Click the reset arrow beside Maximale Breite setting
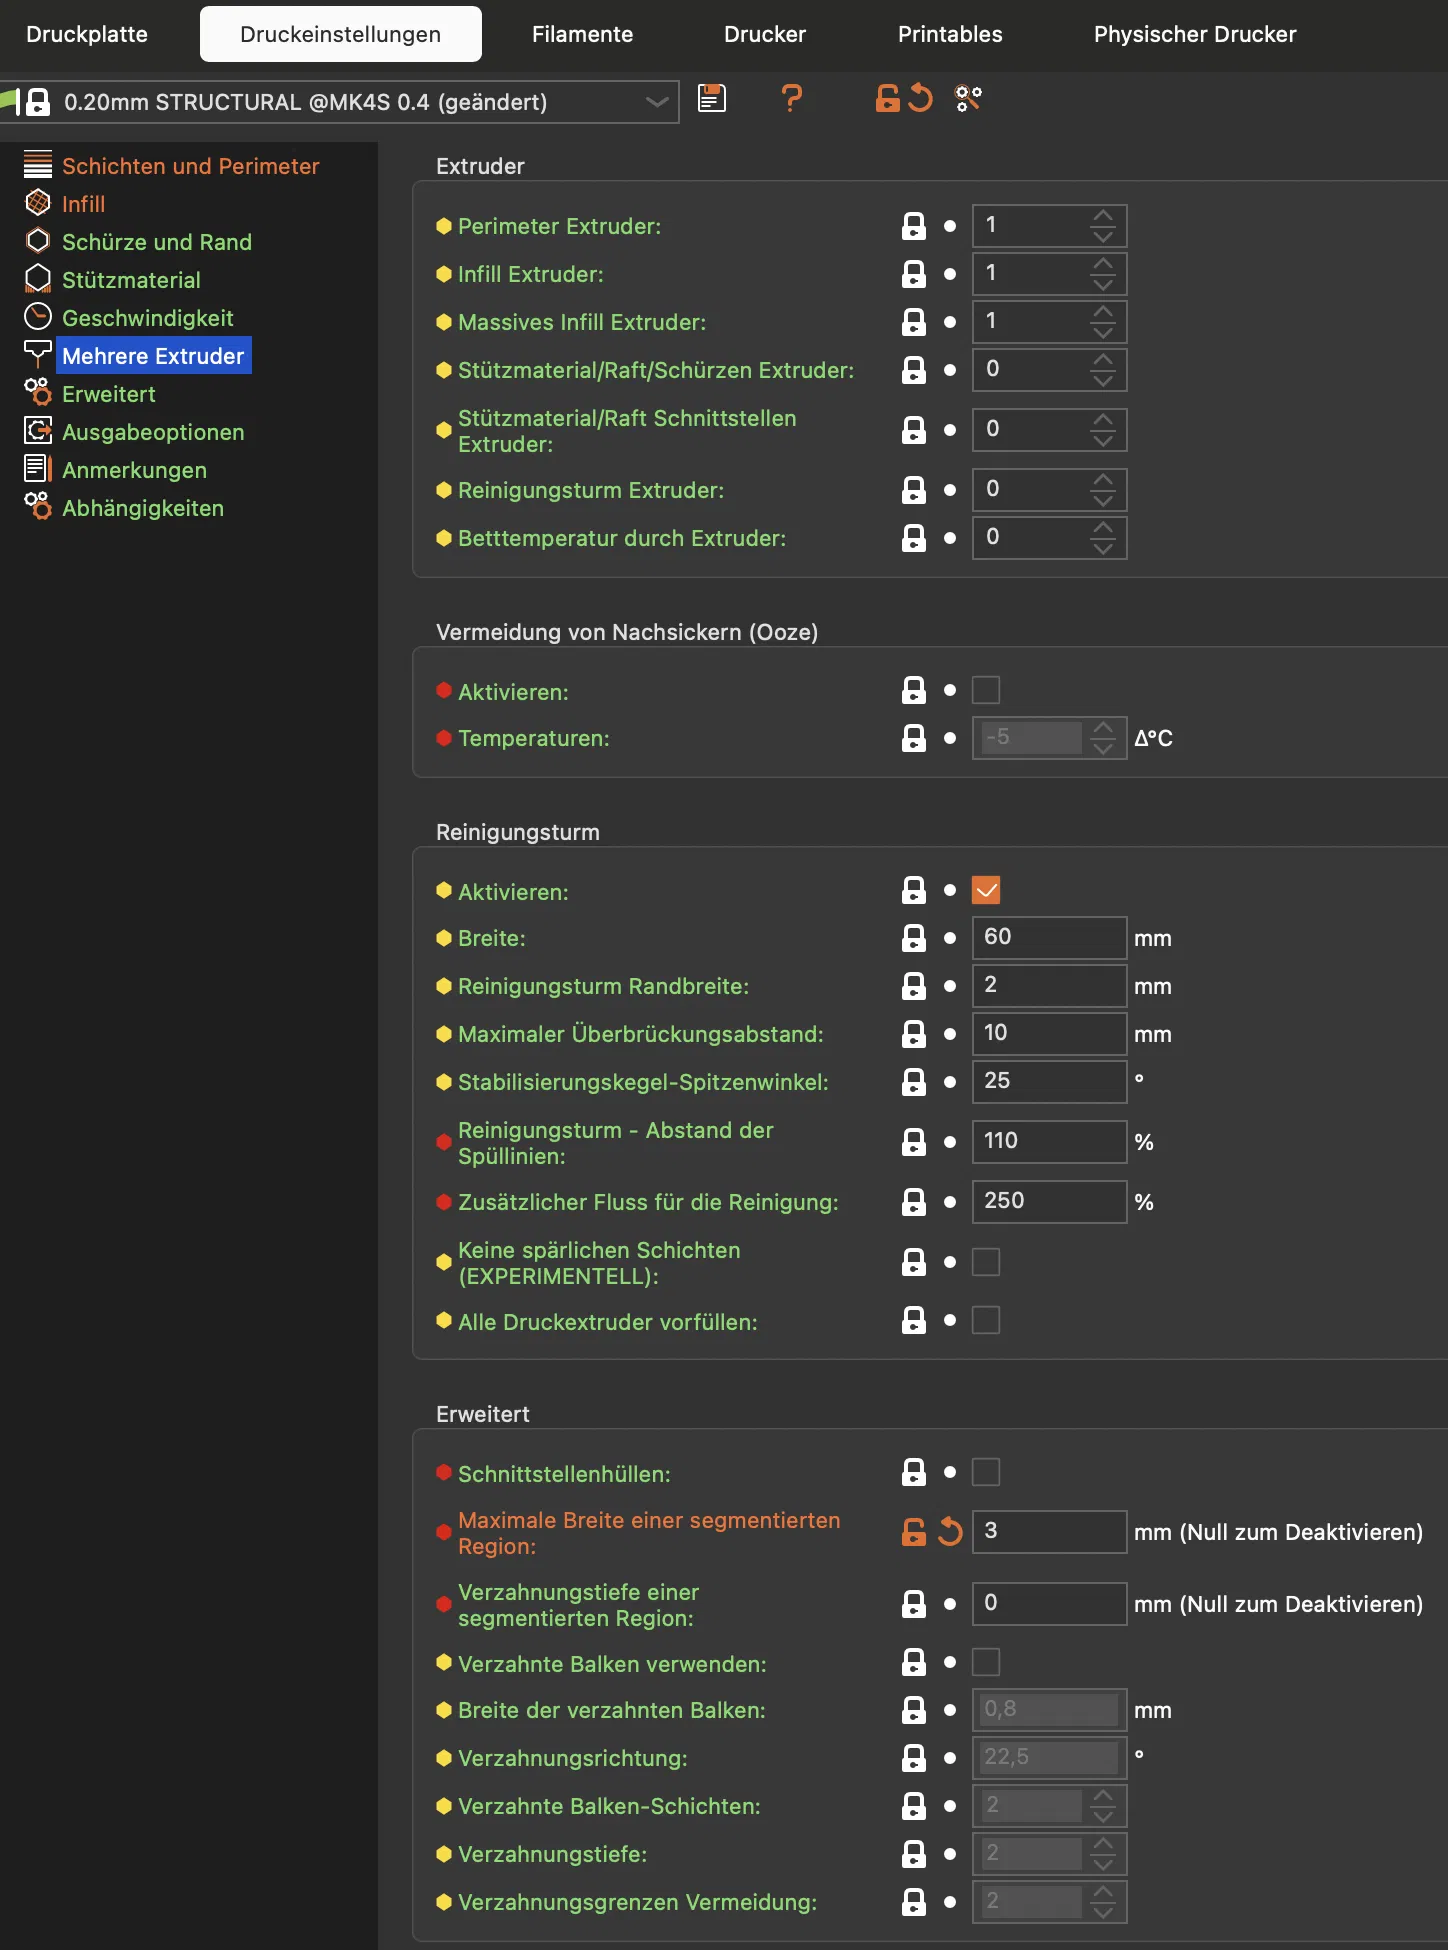The height and width of the screenshot is (1950, 1448). click(x=950, y=1531)
